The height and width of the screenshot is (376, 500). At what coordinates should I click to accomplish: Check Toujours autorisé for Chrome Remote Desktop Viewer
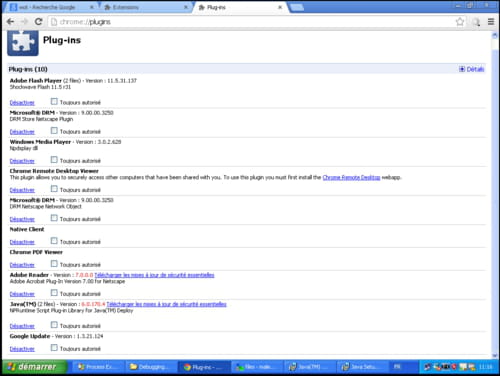tap(54, 189)
